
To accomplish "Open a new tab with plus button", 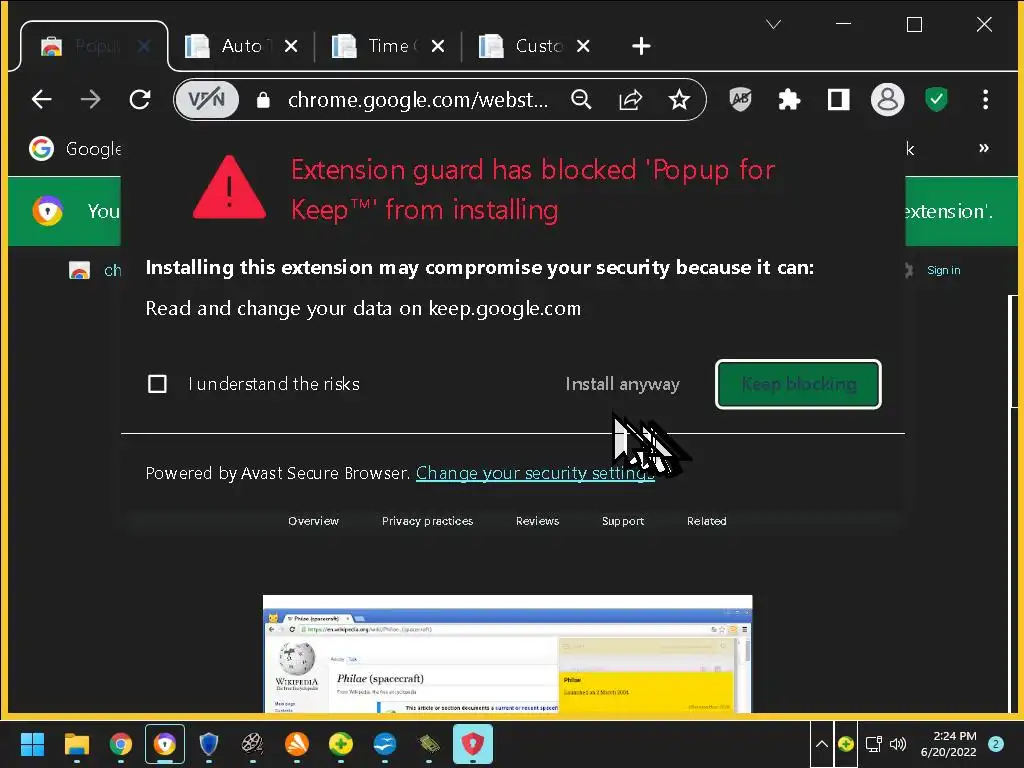I will (x=641, y=46).
